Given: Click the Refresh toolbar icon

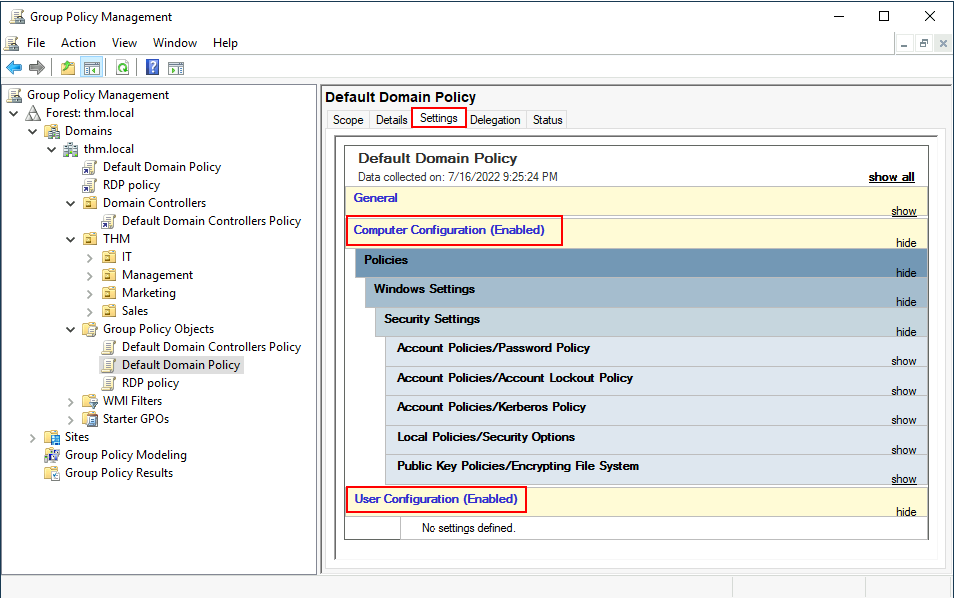Looking at the screenshot, I should (122, 68).
